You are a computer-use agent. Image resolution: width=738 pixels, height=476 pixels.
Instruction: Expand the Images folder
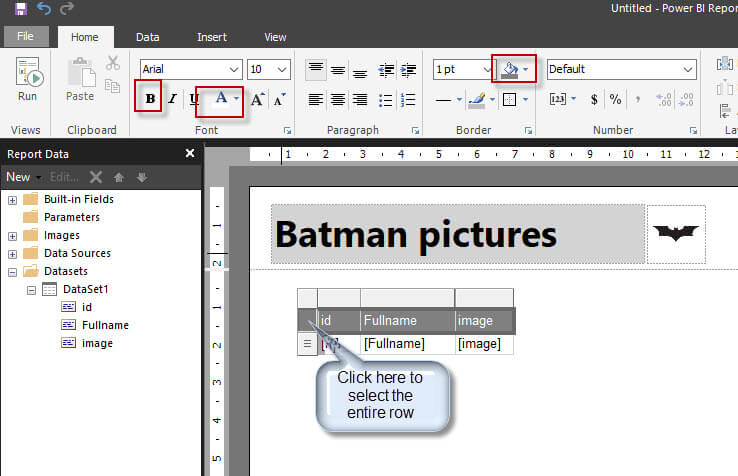click(12, 236)
